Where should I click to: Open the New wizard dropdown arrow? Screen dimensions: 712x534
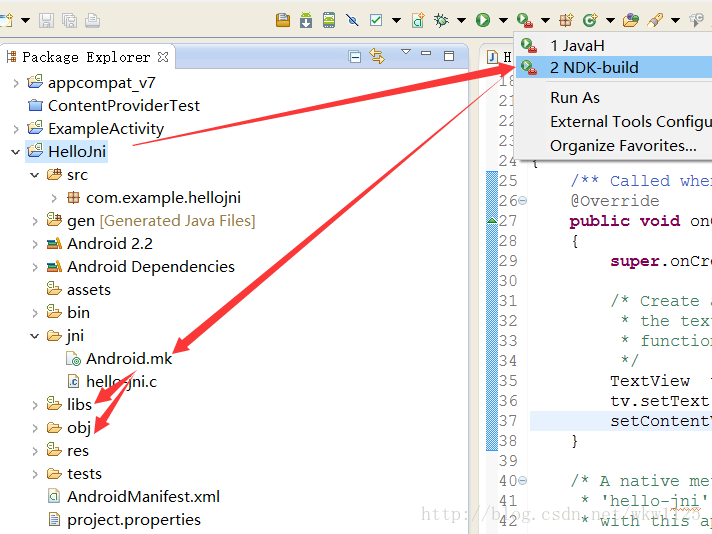point(25,20)
